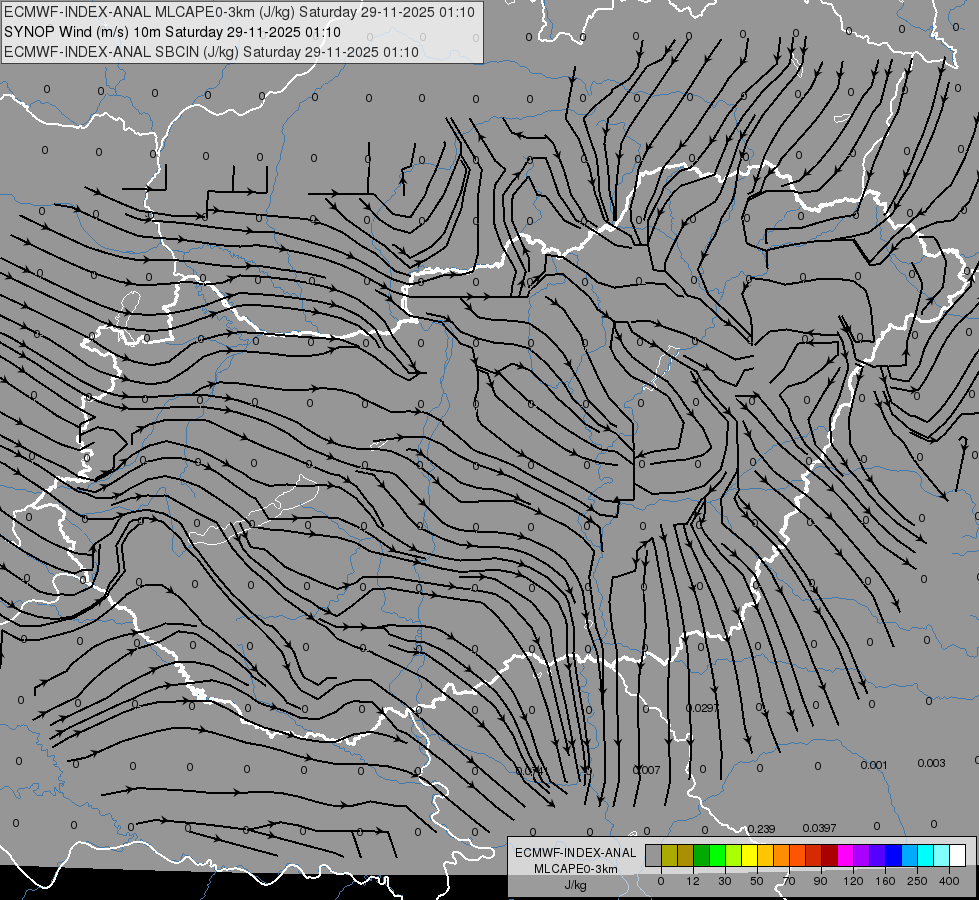Click the grey swatch in the color legend
The image size is (979, 900).
click(654, 855)
